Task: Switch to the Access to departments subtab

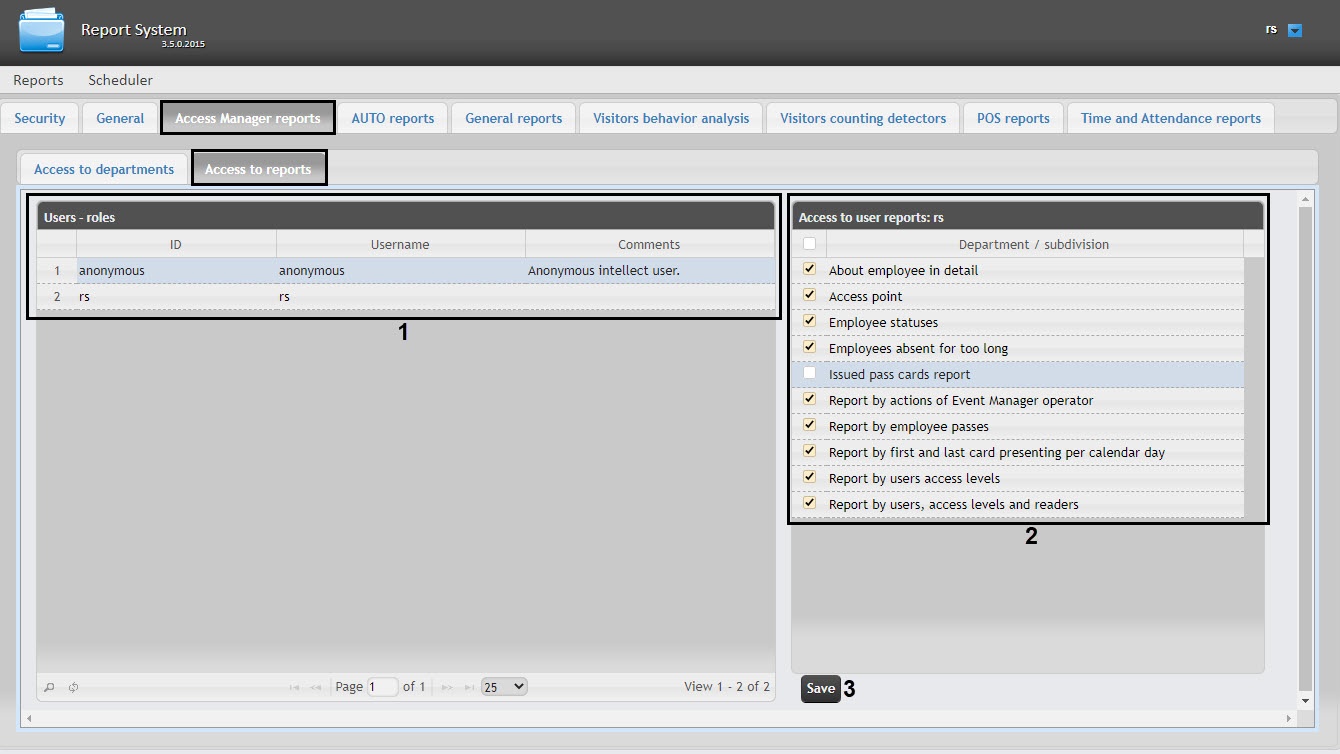Action: 104,169
